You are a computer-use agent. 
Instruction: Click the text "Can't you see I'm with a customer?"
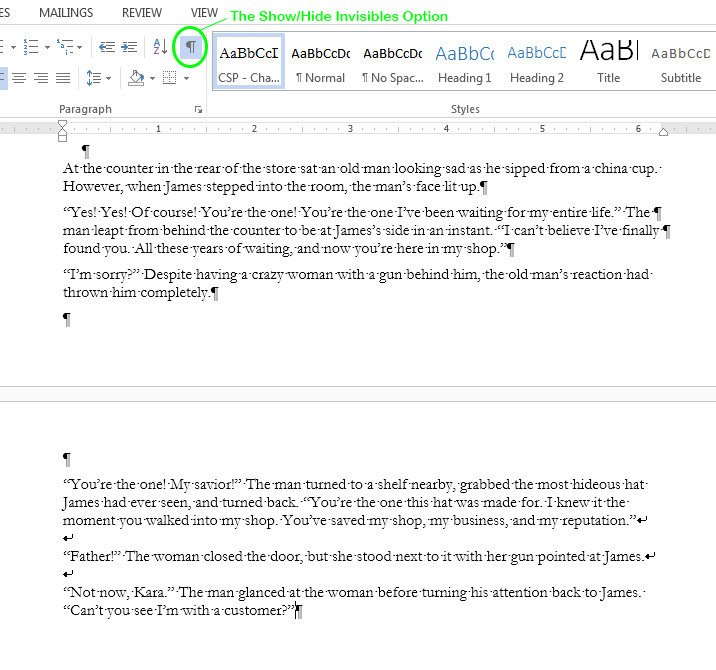(x=179, y=611)
